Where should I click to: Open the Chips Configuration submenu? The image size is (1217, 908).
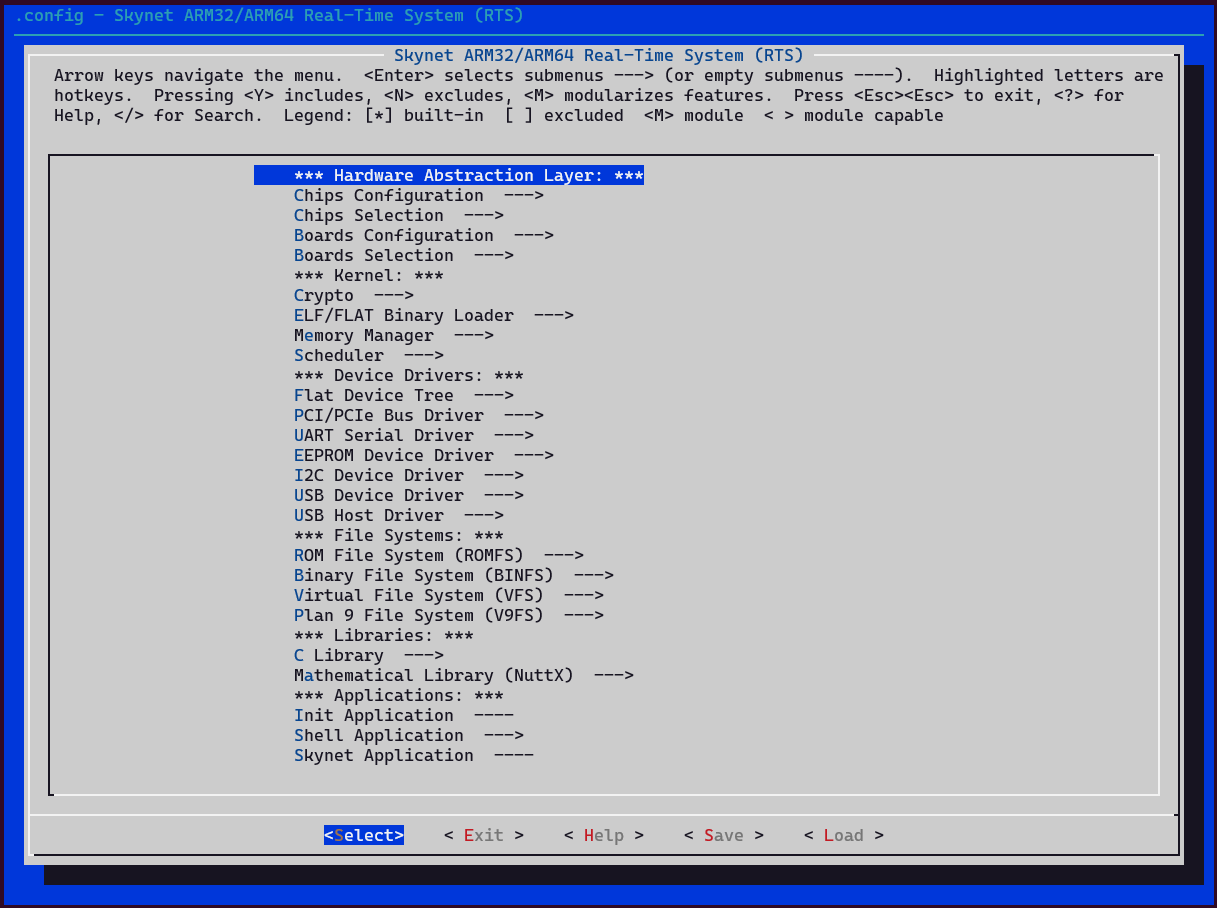tap(418, 195)
